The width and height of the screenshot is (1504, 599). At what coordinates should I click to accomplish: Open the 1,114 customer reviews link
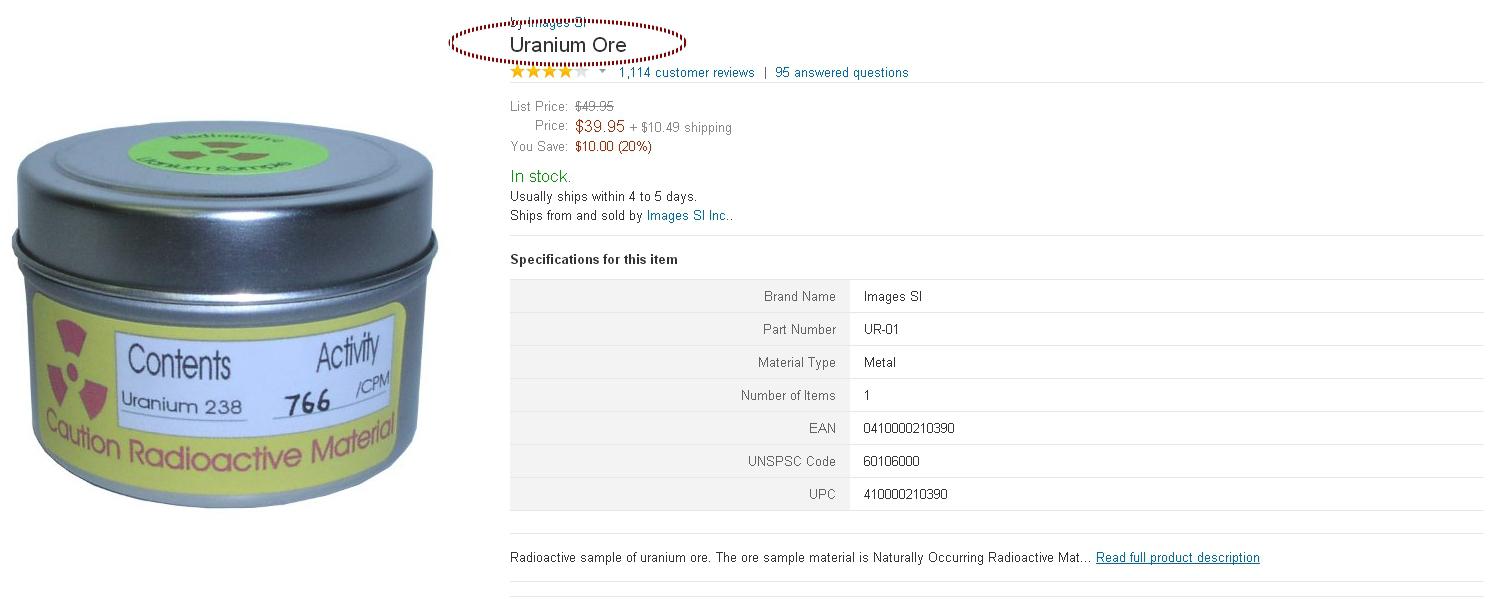click(x=686, y=72)
